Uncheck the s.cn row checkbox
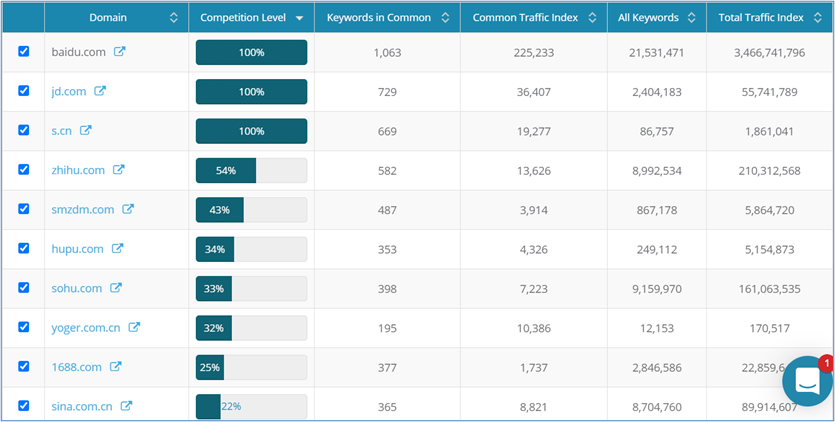 click(x=23, y=130)
